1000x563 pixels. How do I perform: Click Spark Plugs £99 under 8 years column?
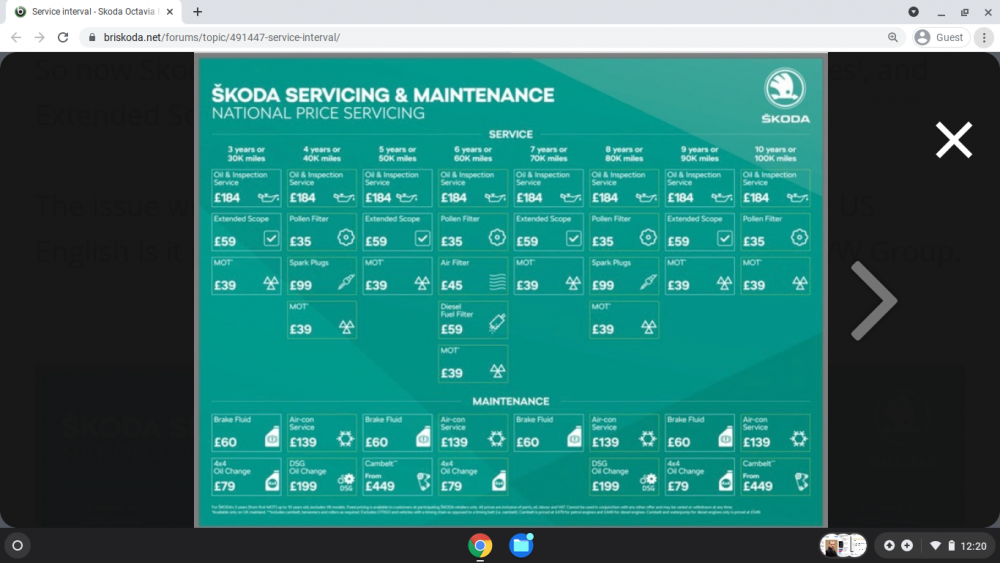(x=624, y=275)
